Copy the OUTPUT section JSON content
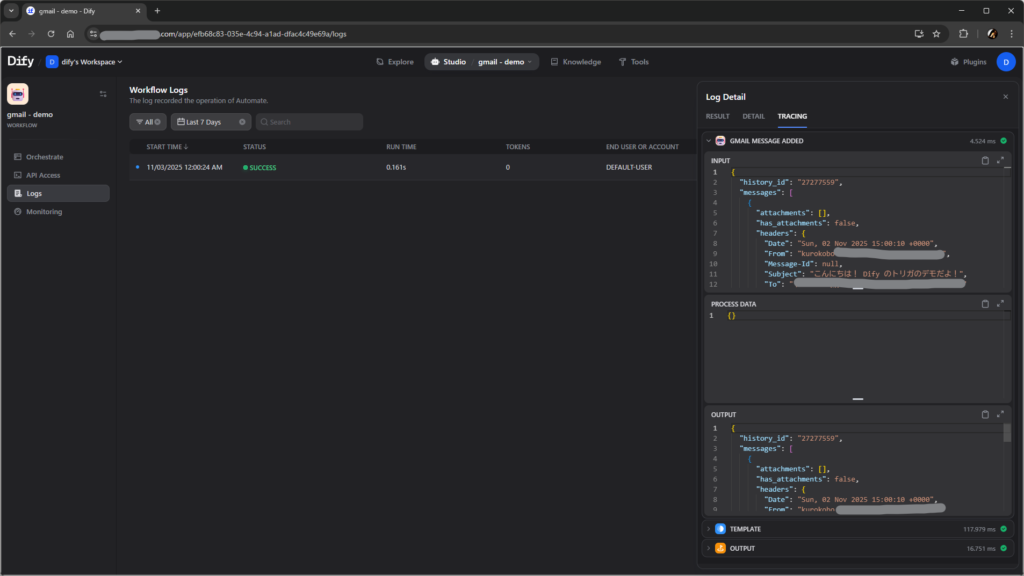This screenshot has width=1024, height=576. [985, 414]
